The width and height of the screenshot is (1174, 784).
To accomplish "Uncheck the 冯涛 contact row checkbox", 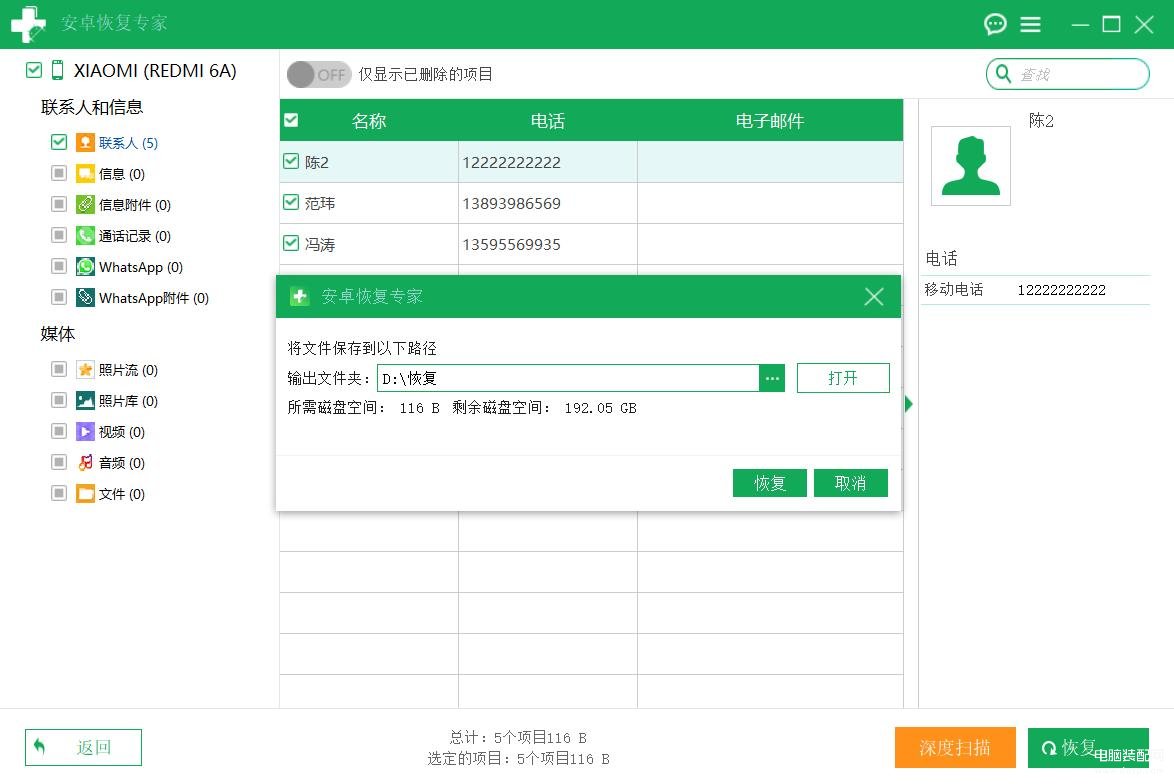I will coord(291,243).
